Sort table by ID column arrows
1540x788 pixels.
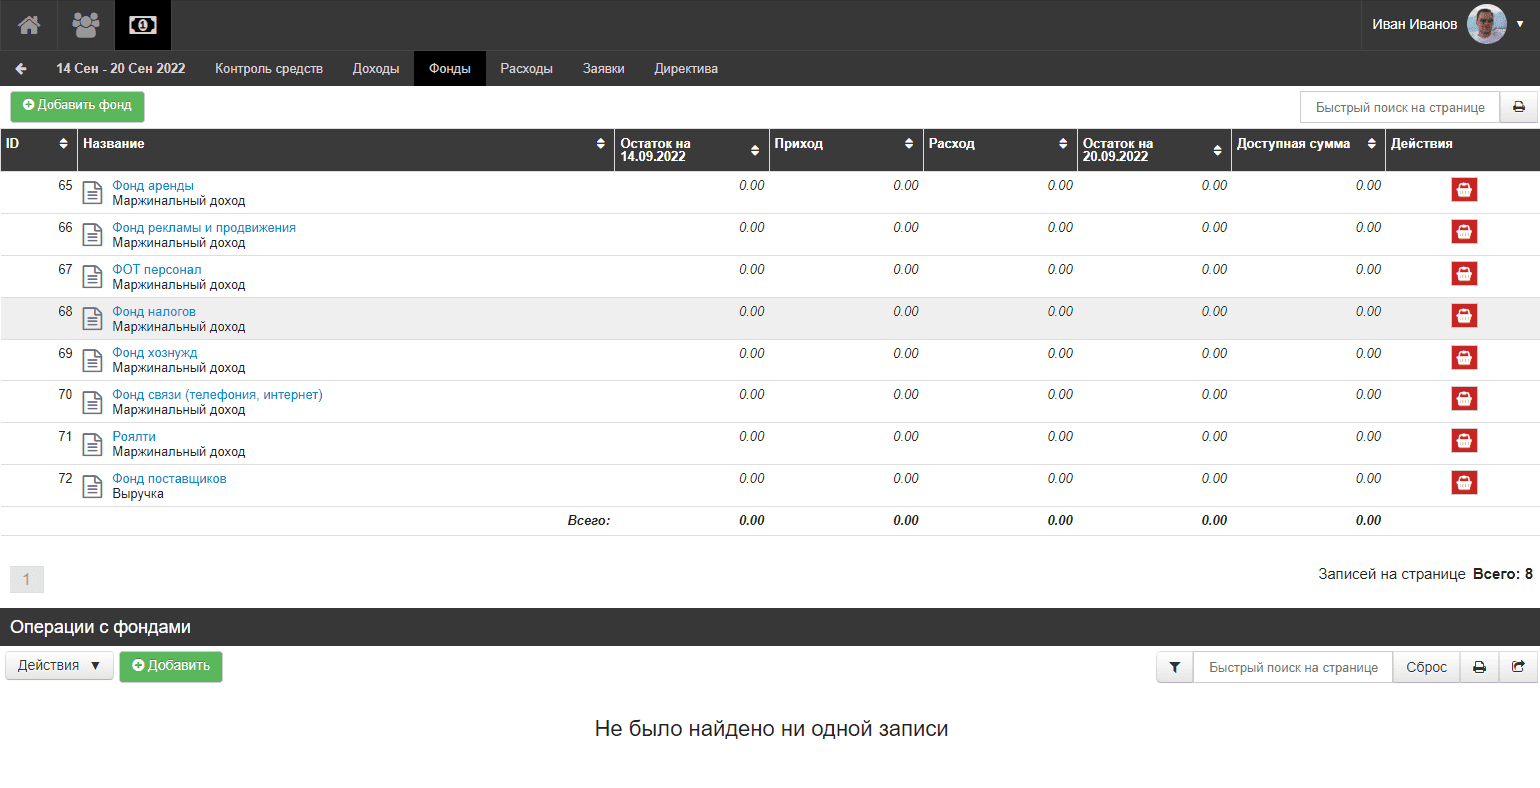[x=64, y=144]
